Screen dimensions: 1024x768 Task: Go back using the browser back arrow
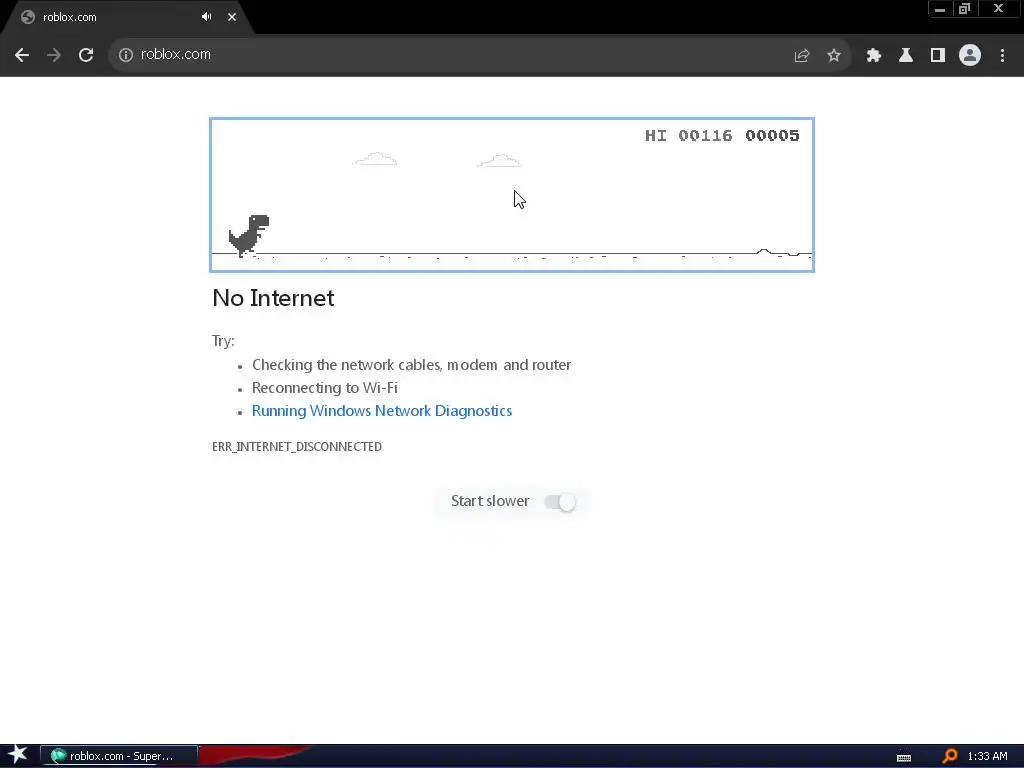[x=22, y=56]
